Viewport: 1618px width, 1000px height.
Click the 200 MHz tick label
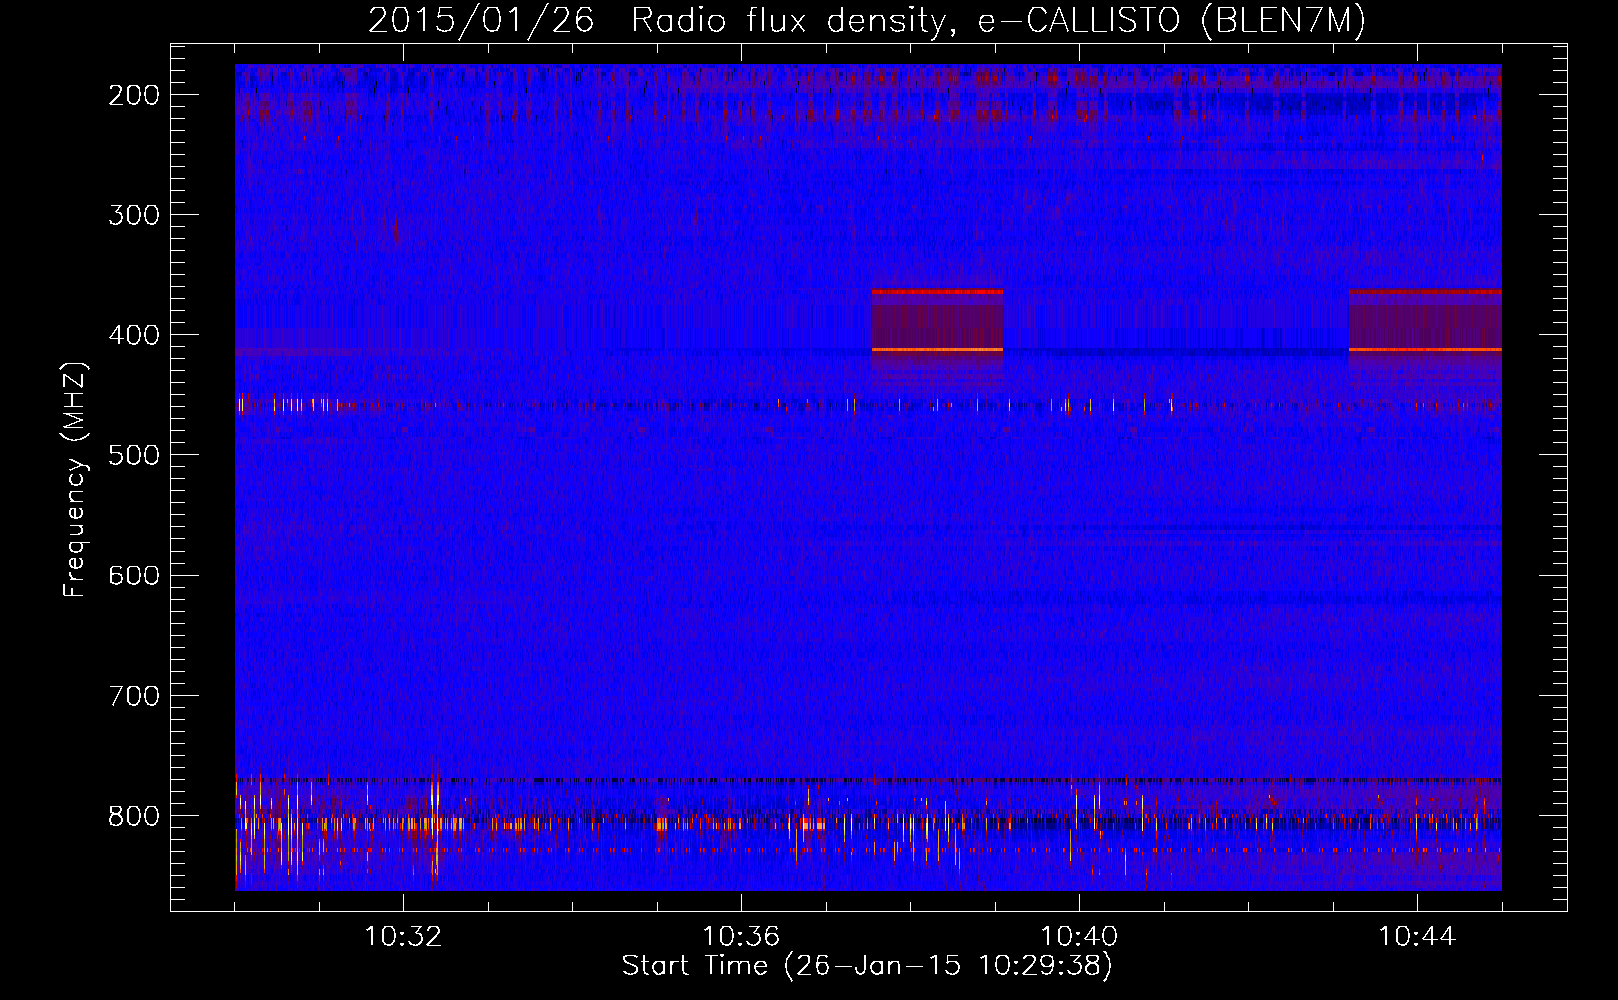coord(132,95)
